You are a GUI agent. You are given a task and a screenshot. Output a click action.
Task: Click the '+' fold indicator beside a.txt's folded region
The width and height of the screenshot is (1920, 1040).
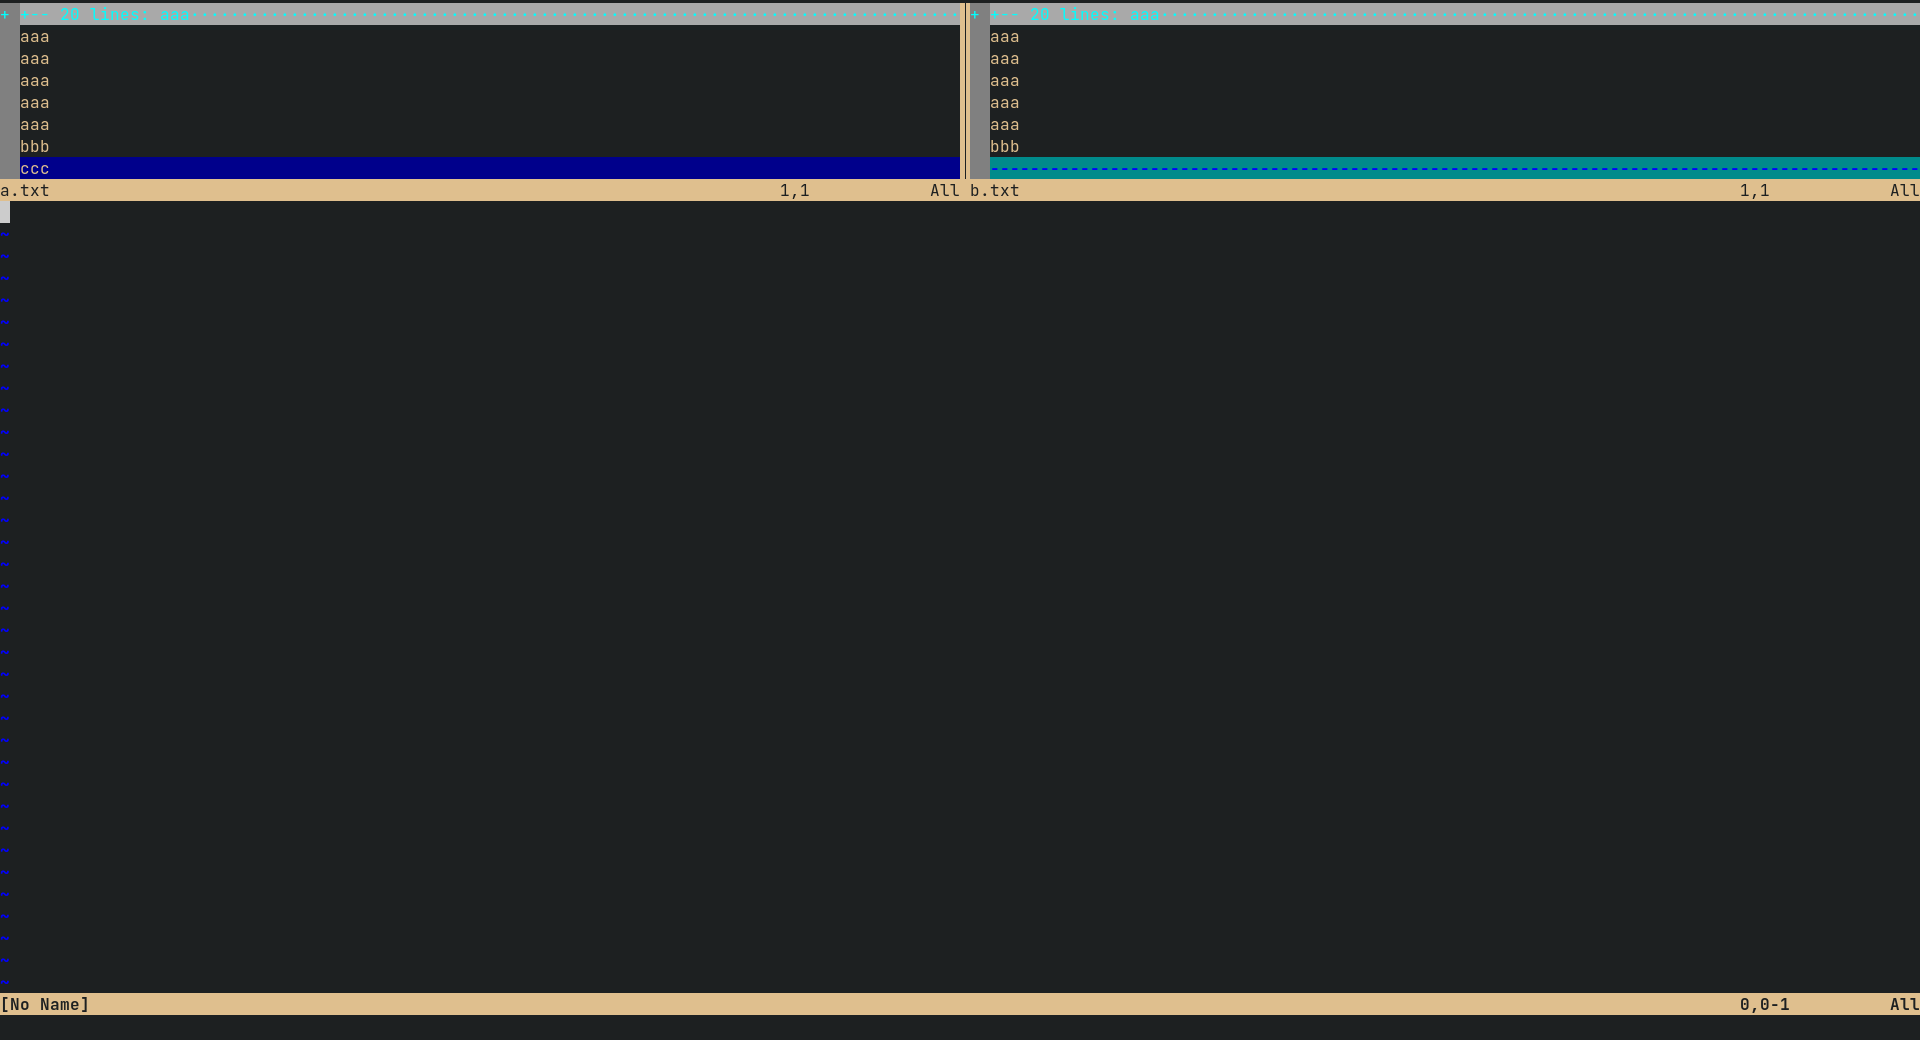(7, 15)
